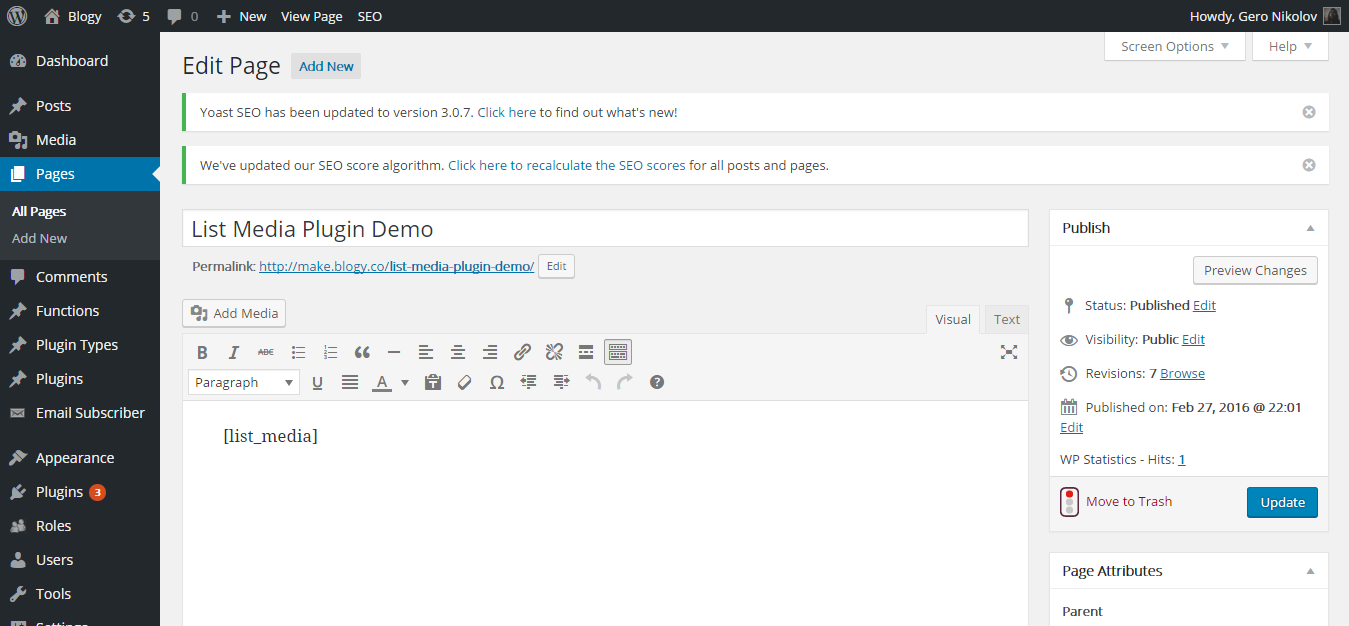Open the editor keyboard shortcuts help icon
The image size is (1349, 626).
pyautogui.click(x=657, y=382)
